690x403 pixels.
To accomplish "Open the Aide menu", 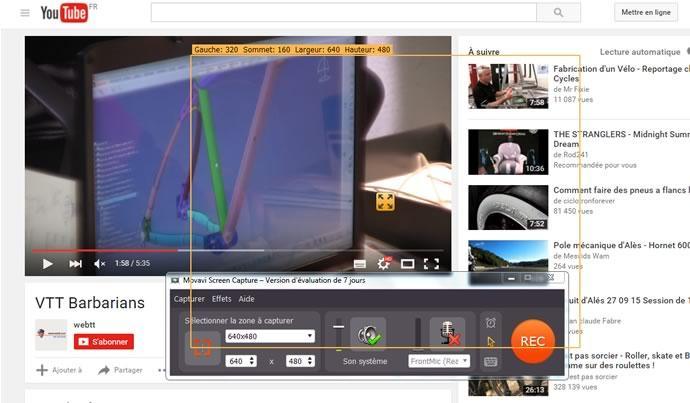I will tap(246, 299).
